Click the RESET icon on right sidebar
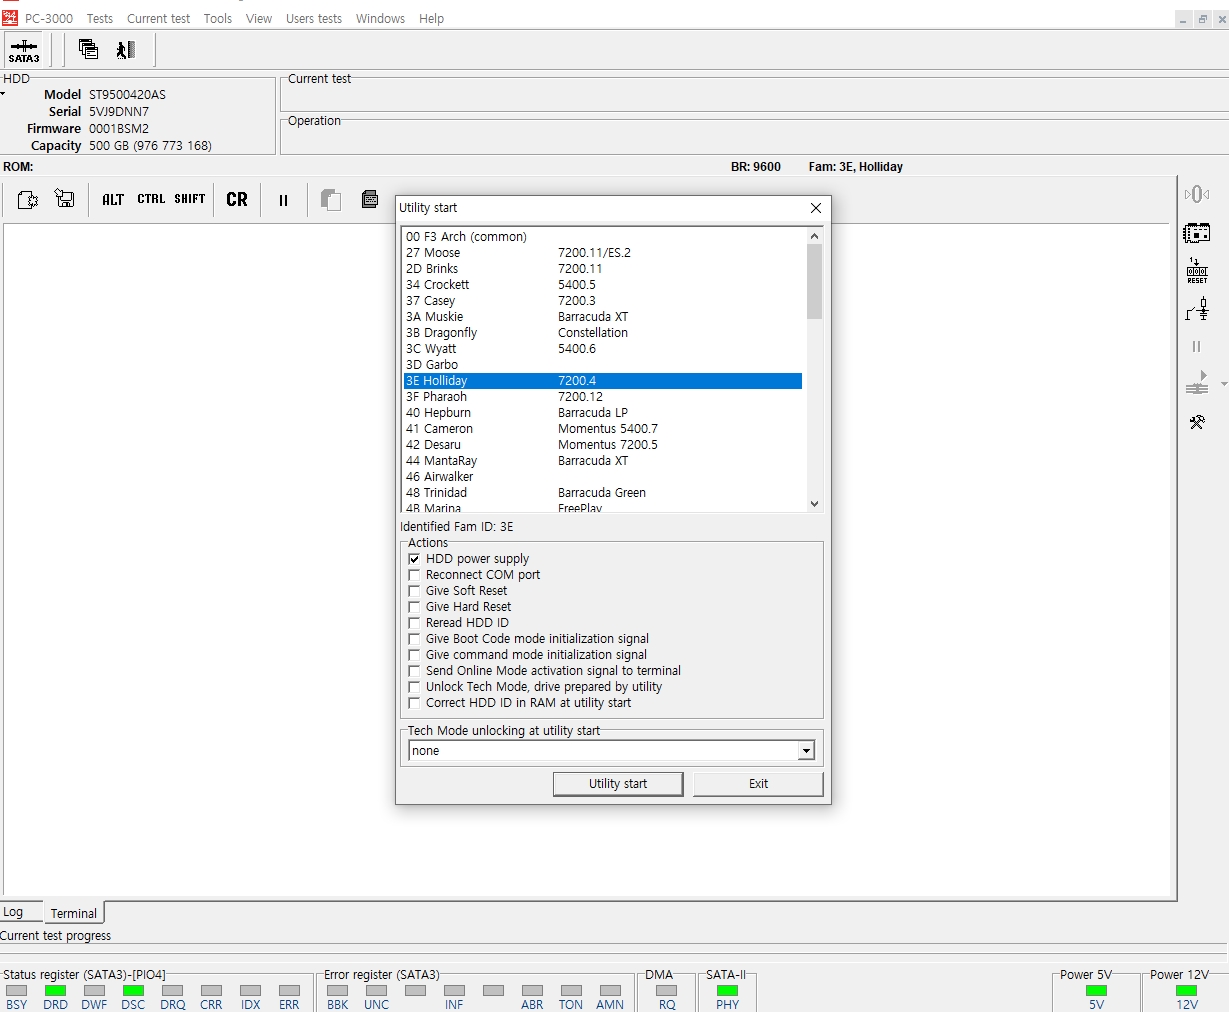The height and width of the screenshot is (1012, 1229). 1196,271
